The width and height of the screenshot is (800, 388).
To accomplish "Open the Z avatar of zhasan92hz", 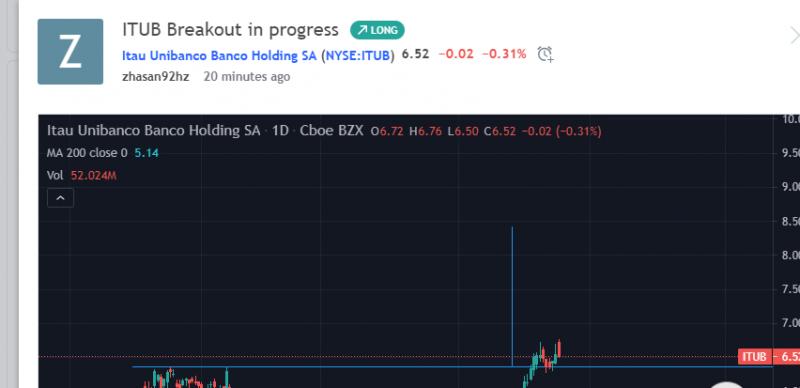I will point(70,52).
